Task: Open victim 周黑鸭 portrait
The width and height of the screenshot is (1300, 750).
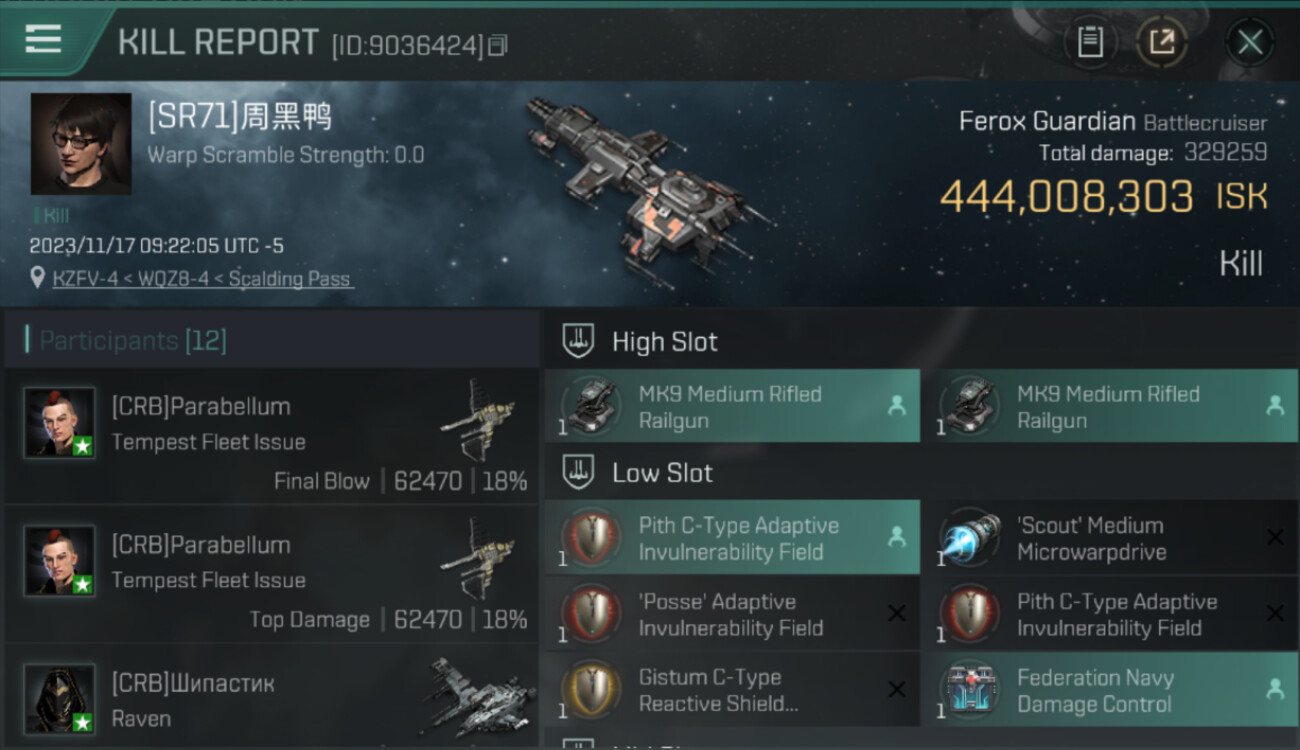Action: click(81, 144)
